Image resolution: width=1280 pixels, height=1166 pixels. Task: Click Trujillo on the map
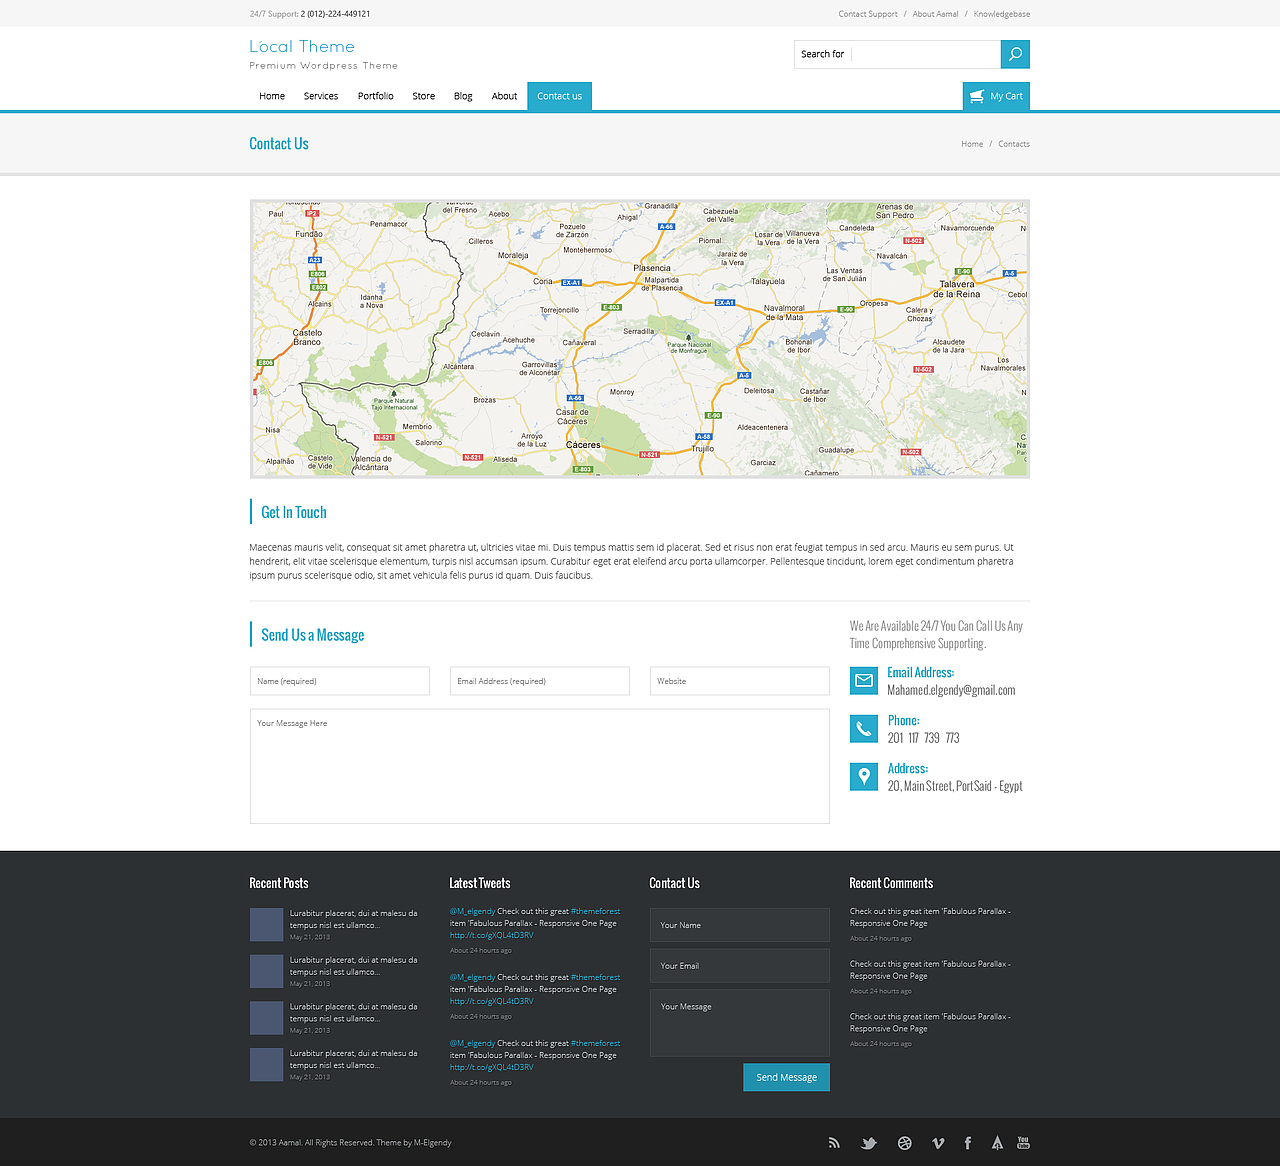tap(703, 449)
